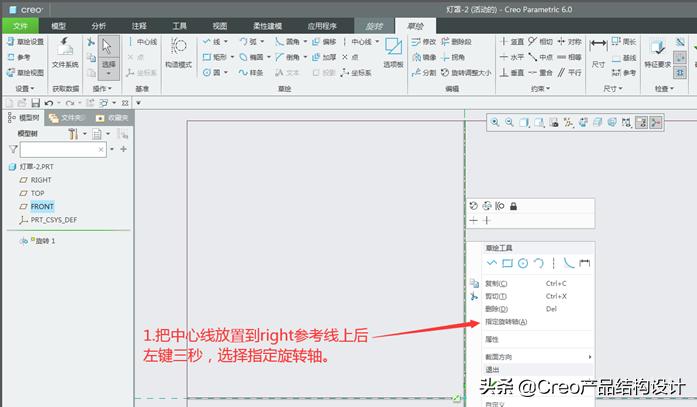Screen dimensions: 697x407
Task: Switch to the 旋转 ribbon tab
Action: pyautogui.click(x=374, y=26)
